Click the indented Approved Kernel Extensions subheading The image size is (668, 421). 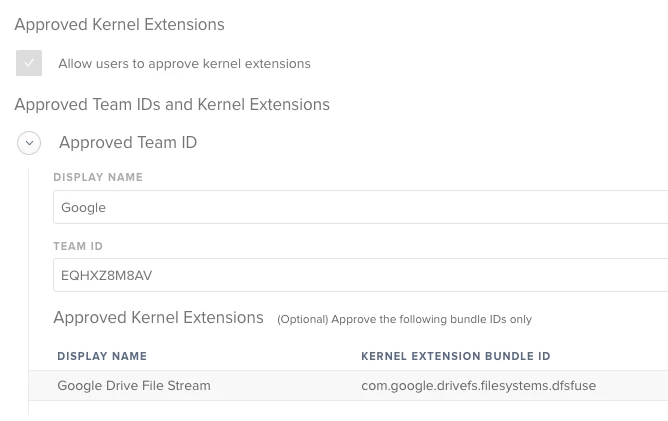click(x=158, y=317)
